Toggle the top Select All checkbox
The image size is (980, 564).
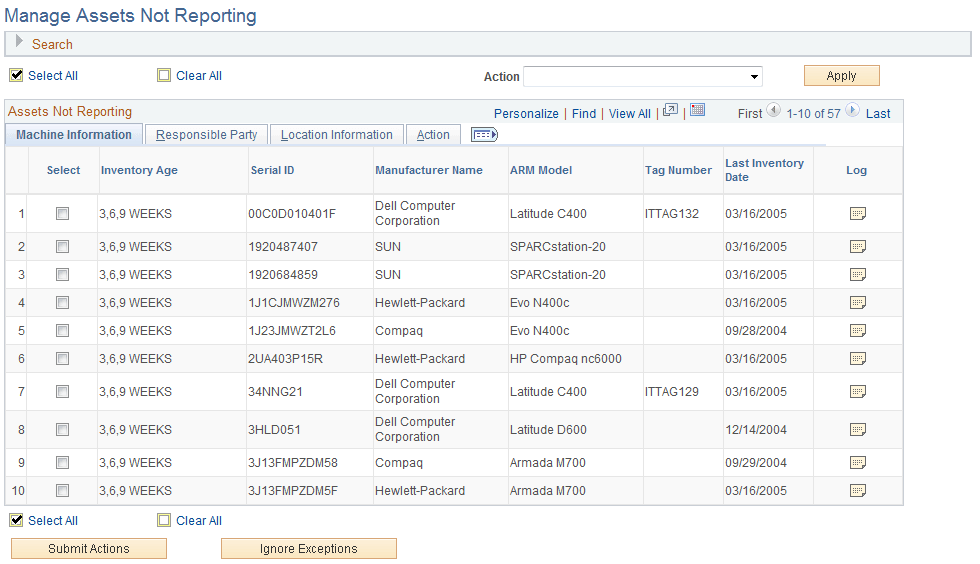(16, 75)
